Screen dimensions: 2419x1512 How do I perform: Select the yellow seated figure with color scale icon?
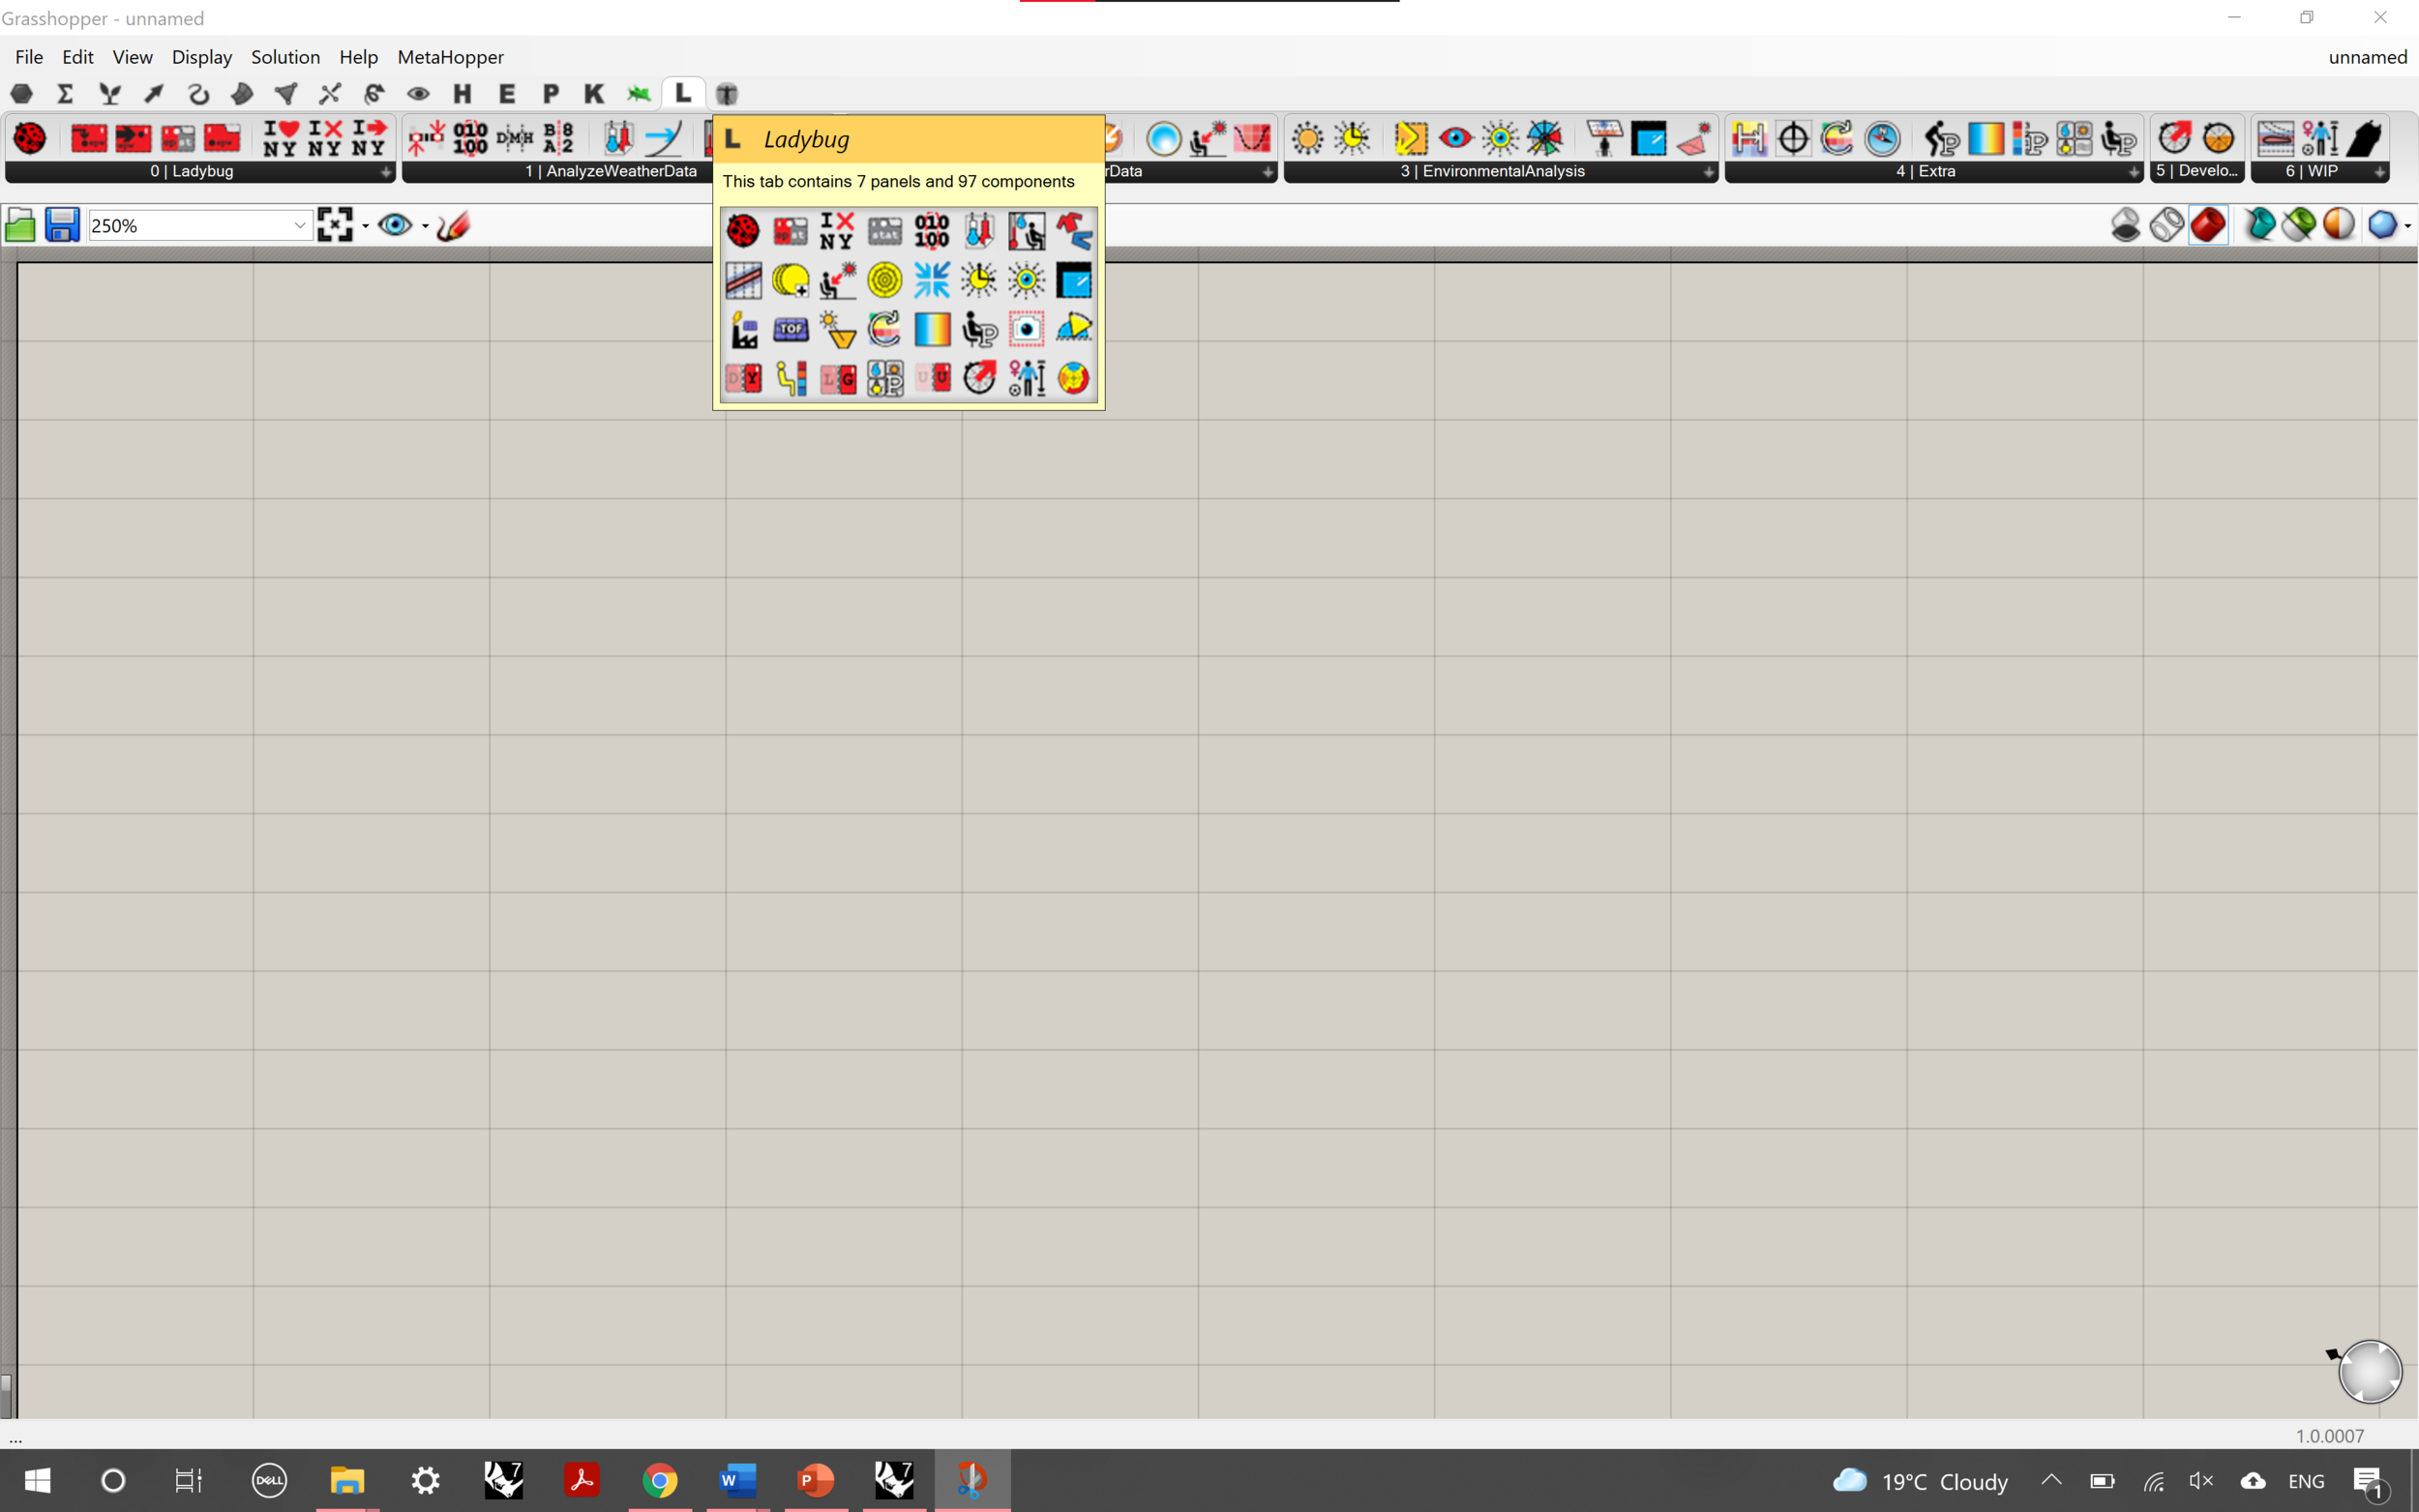(x=791, y=378)
